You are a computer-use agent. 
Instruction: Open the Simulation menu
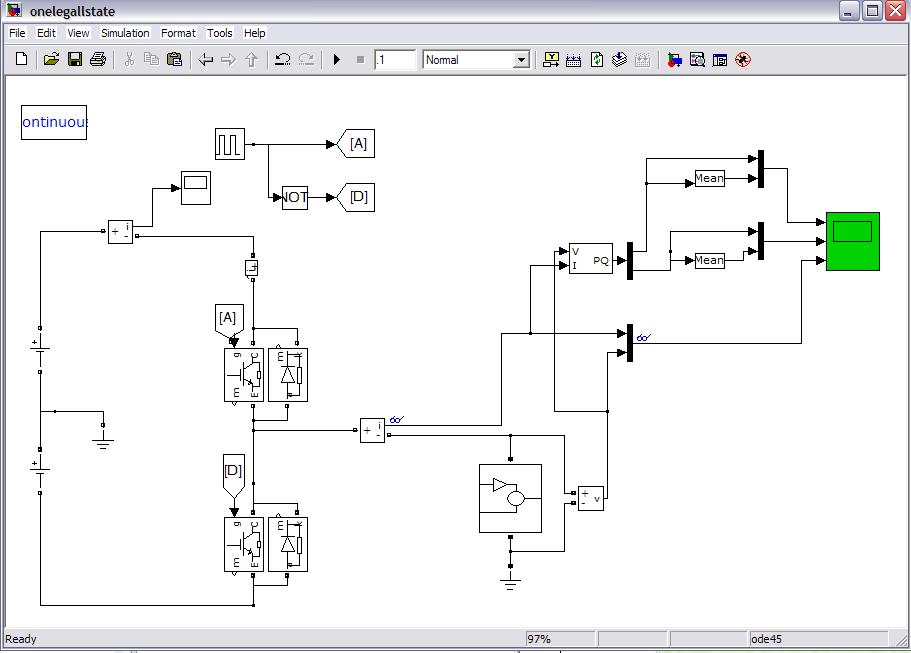125,33
